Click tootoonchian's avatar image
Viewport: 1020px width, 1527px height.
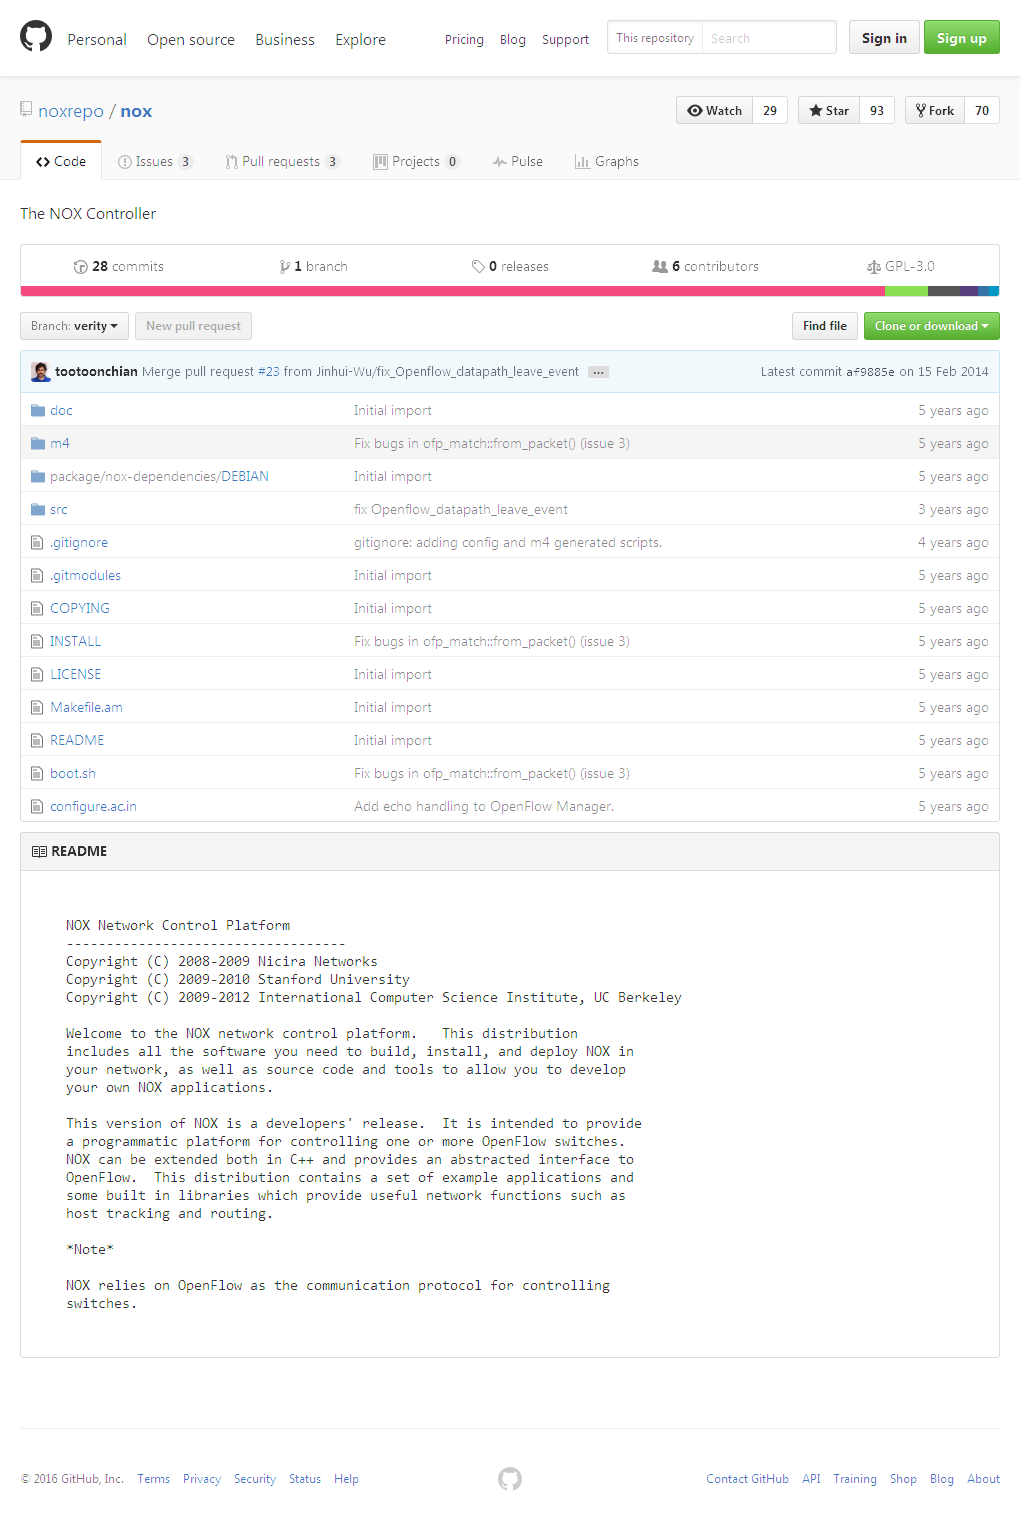coord(41,371)
